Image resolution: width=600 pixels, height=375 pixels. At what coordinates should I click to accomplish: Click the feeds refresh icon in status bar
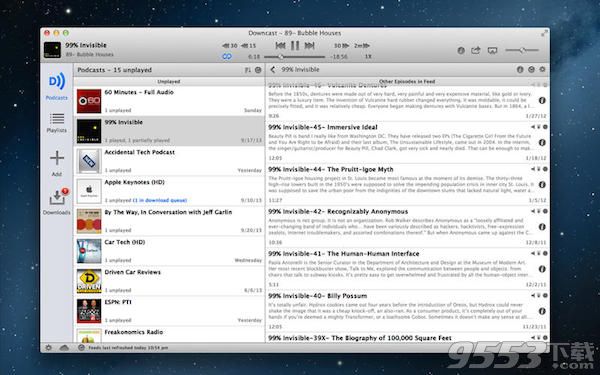81,348
